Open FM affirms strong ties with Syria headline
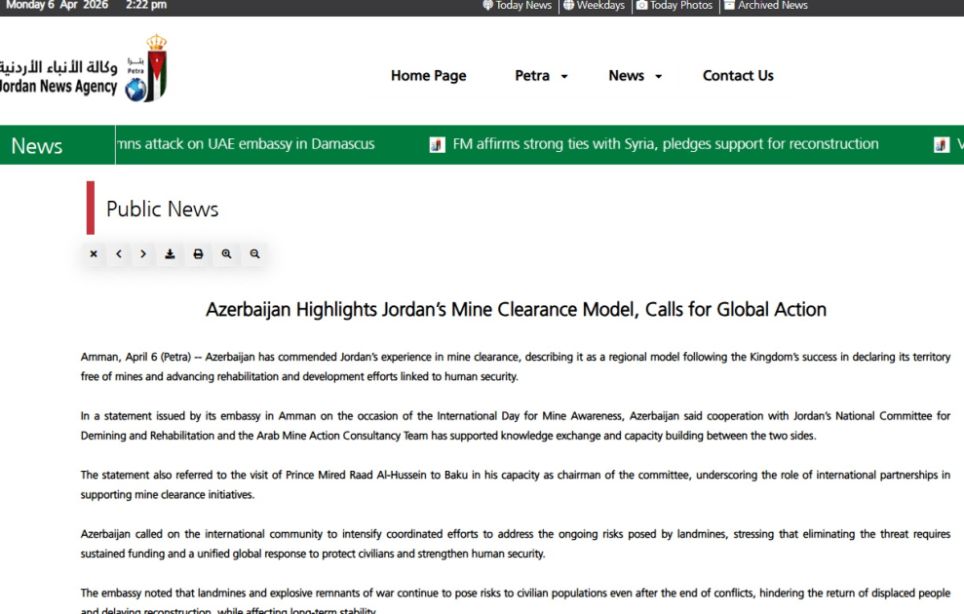The height and width of the screenshot is (614, 964). [x=665, y=144]
